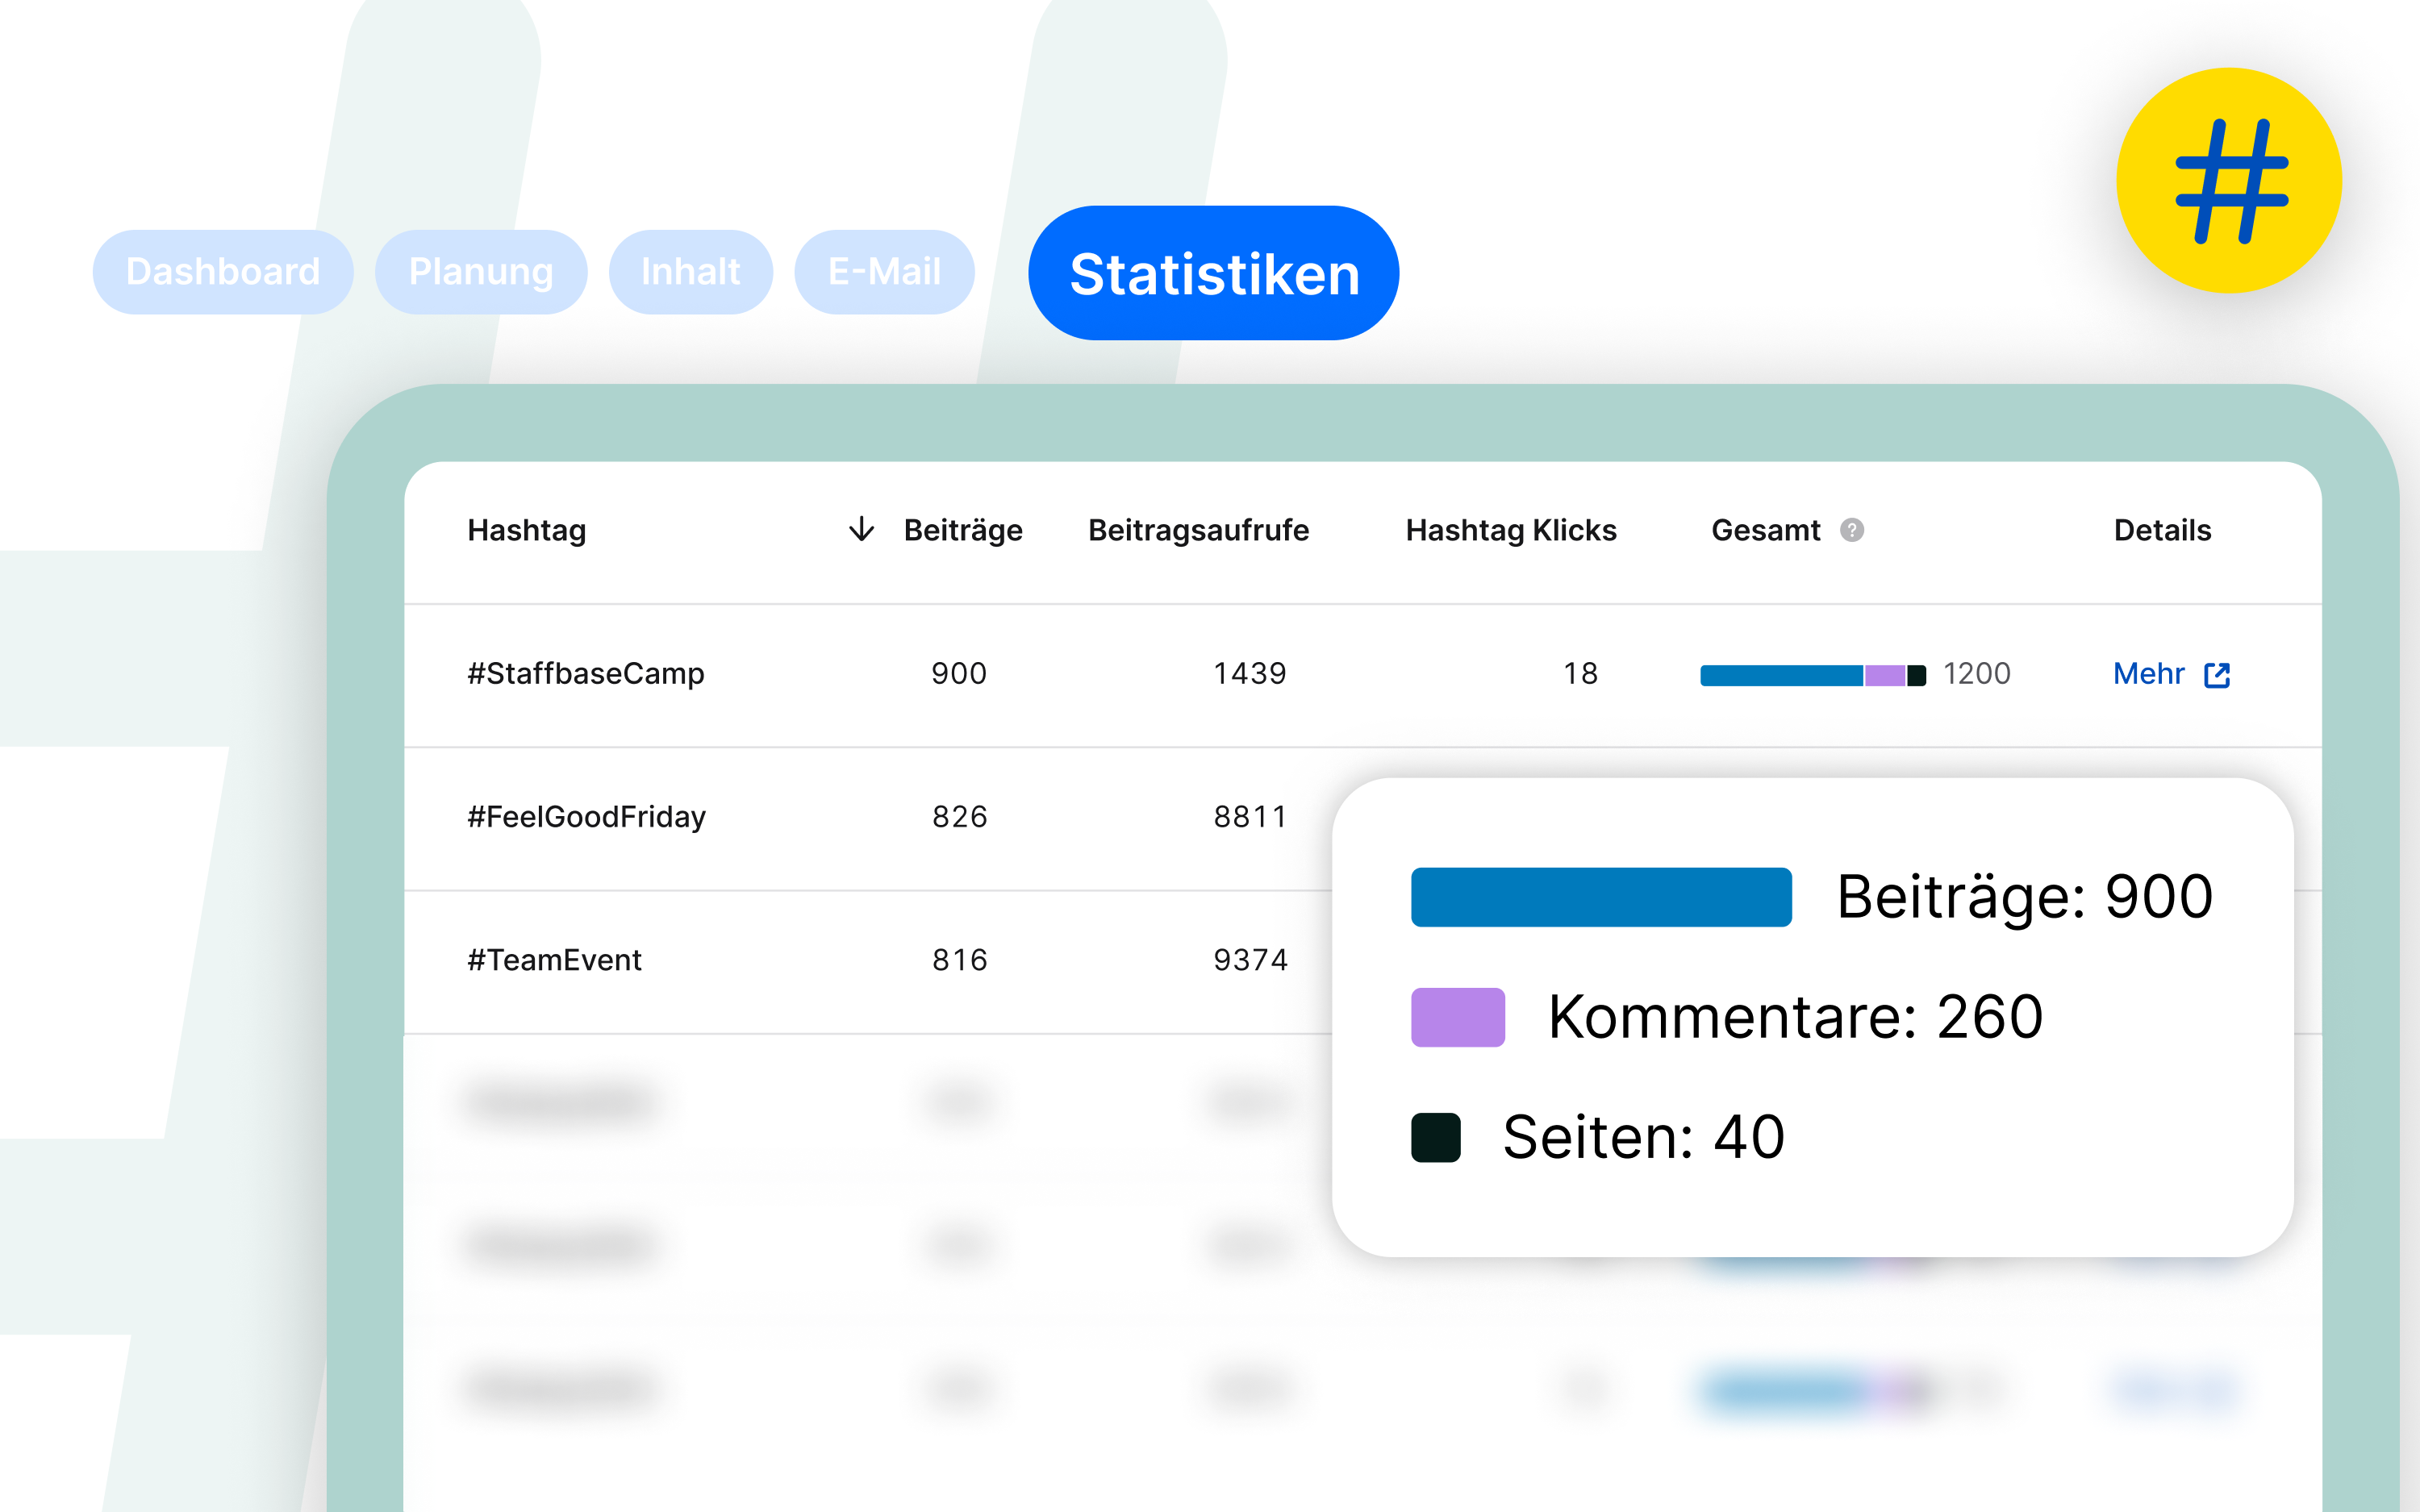Click the external link icon next to Mehr
This screenshot has width=2420, height=1512.
point(2217,675)
